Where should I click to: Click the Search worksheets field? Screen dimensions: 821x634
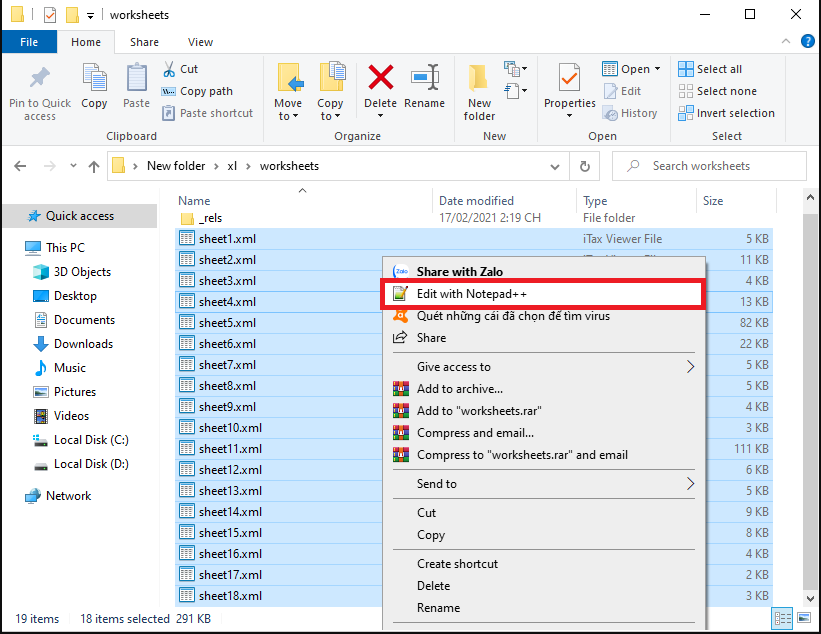click(x=709, y=166)
